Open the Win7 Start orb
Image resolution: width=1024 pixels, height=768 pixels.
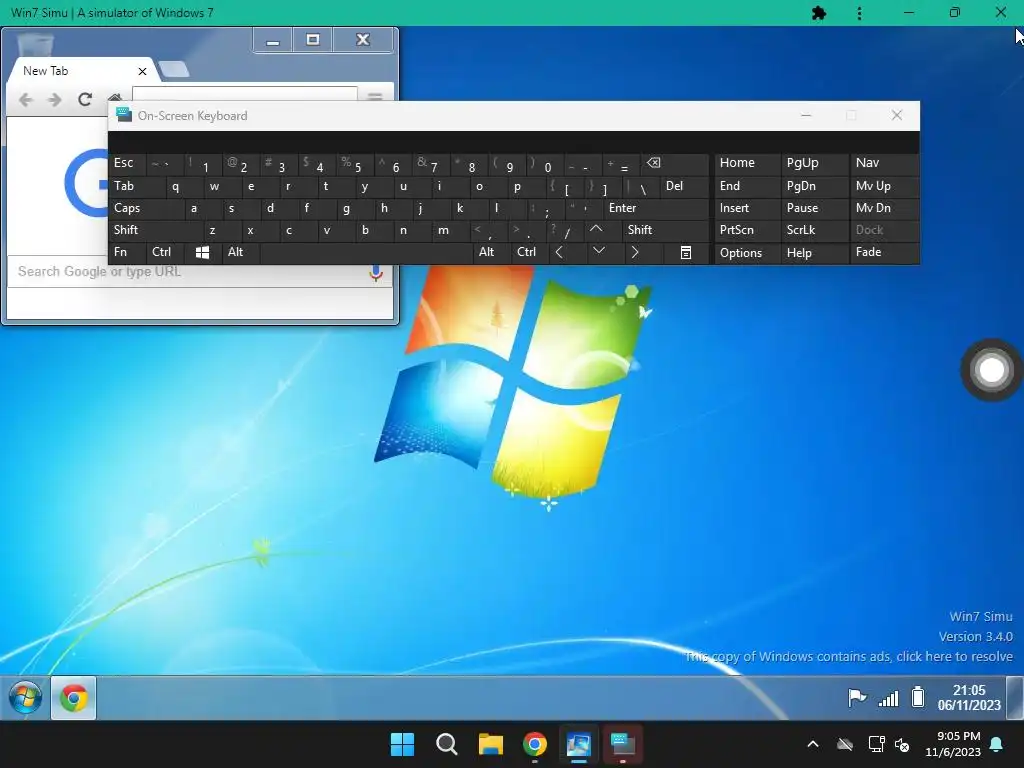click(25, 697)
